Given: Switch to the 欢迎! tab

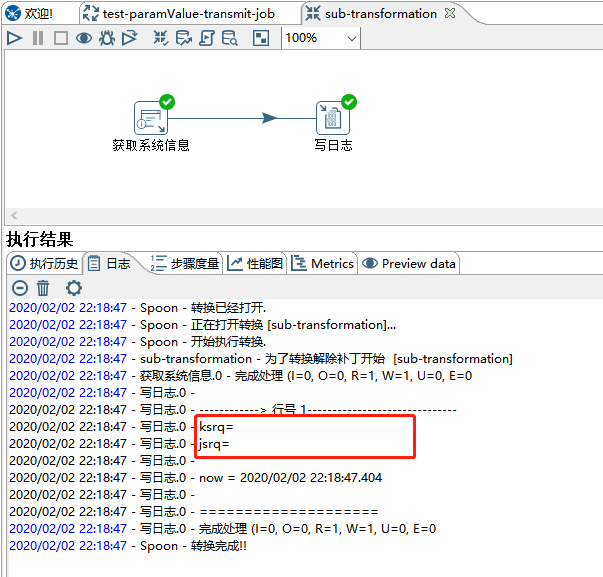Looking at the screenshot, I should click(x=30, y=14).
